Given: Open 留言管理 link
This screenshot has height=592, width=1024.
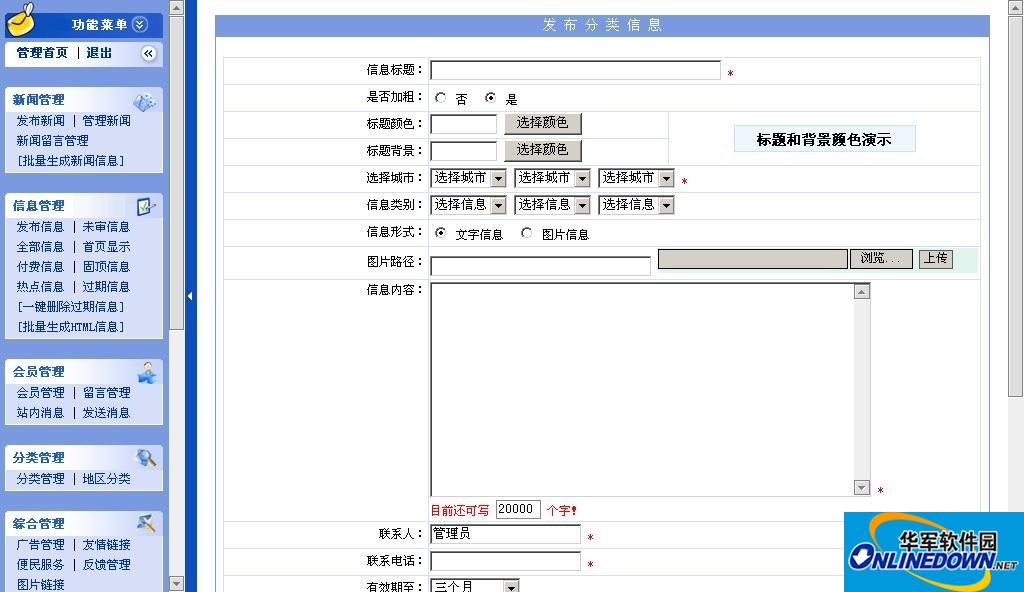Looking at the screenshot, I should [x=106, y=393].
